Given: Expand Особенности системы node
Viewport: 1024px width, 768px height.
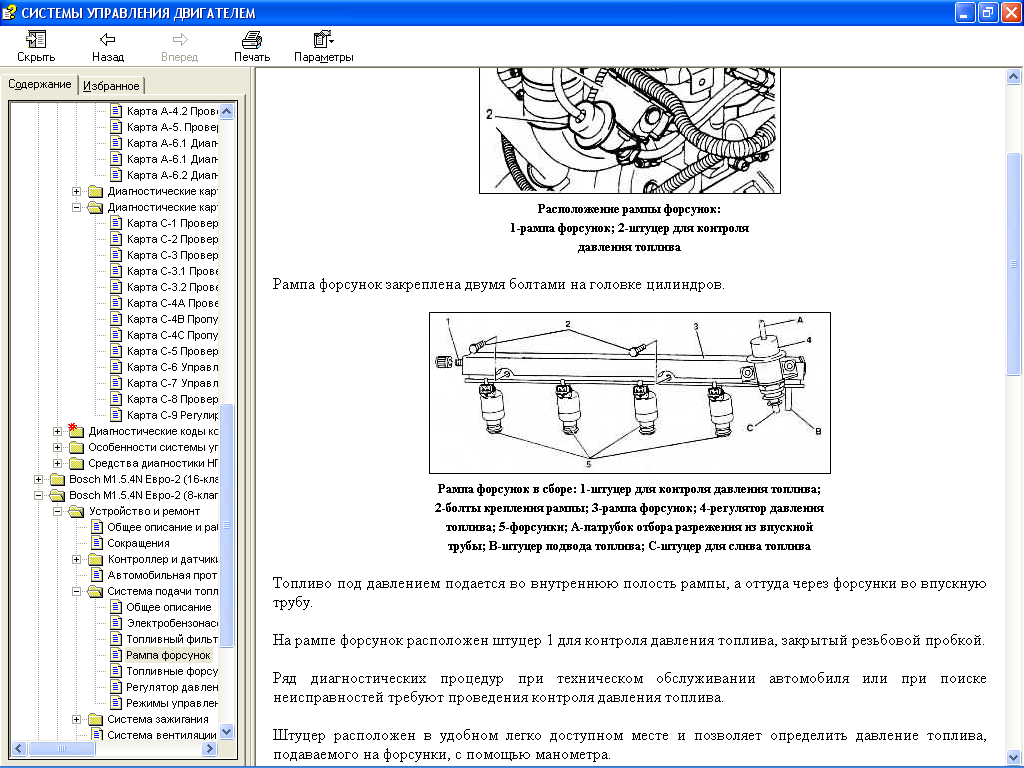Looking at the screenshot, I should 57,447.
